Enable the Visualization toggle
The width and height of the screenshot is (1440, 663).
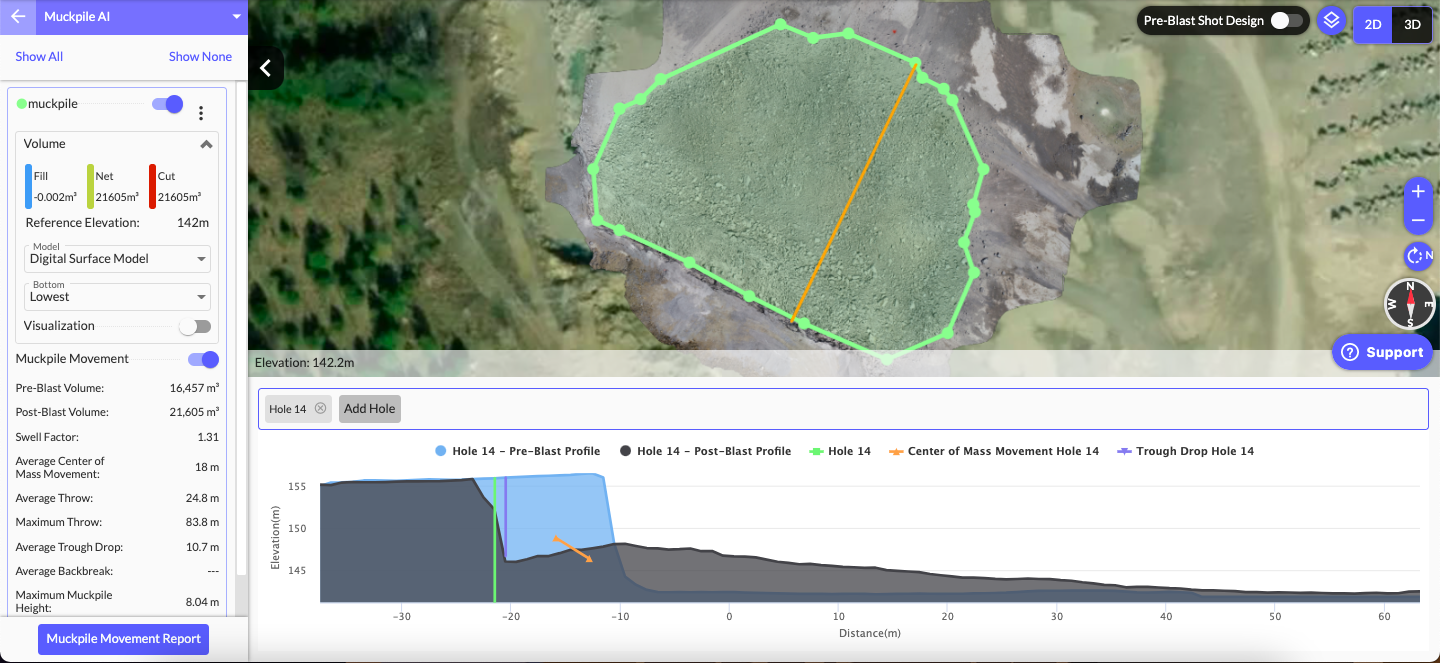click(x=195, y=326)
